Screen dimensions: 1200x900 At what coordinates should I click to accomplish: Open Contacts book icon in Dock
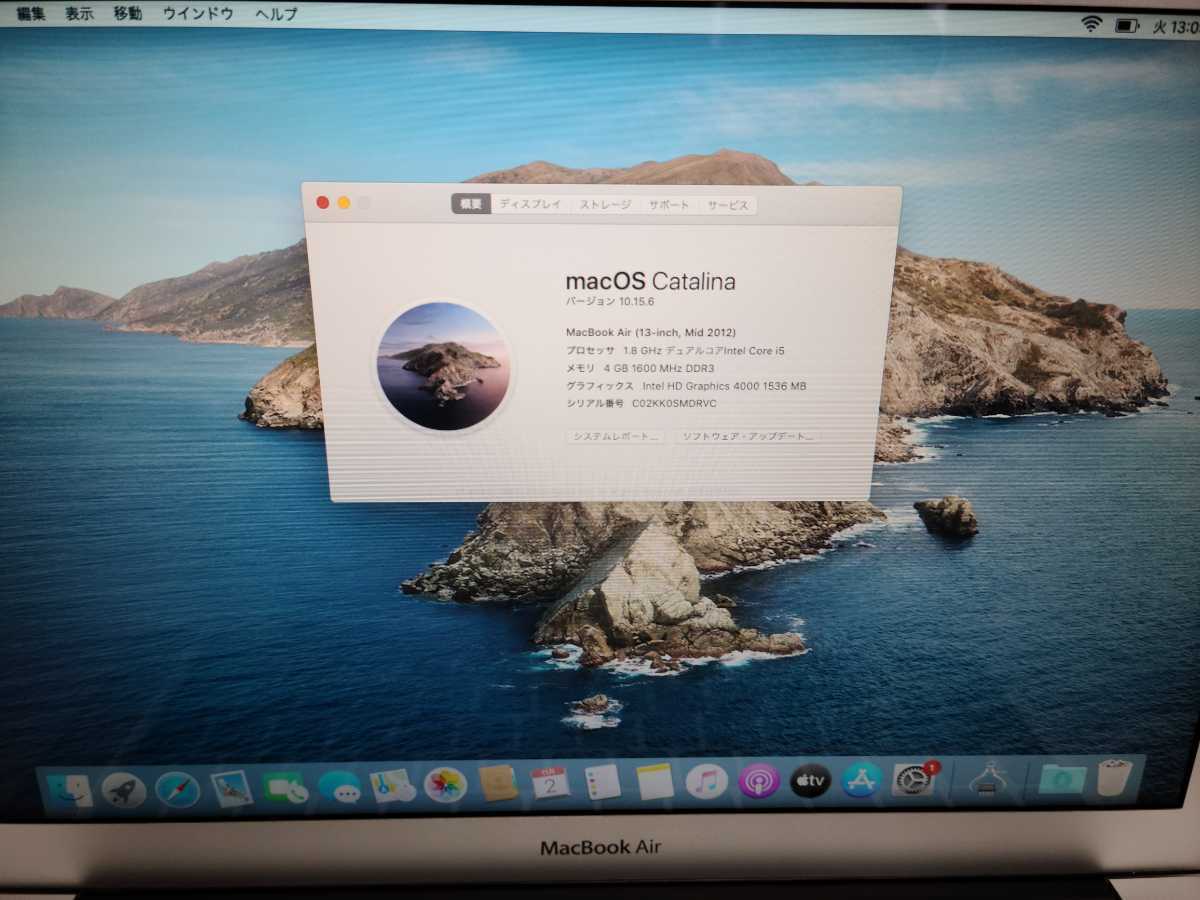(498, 784)
